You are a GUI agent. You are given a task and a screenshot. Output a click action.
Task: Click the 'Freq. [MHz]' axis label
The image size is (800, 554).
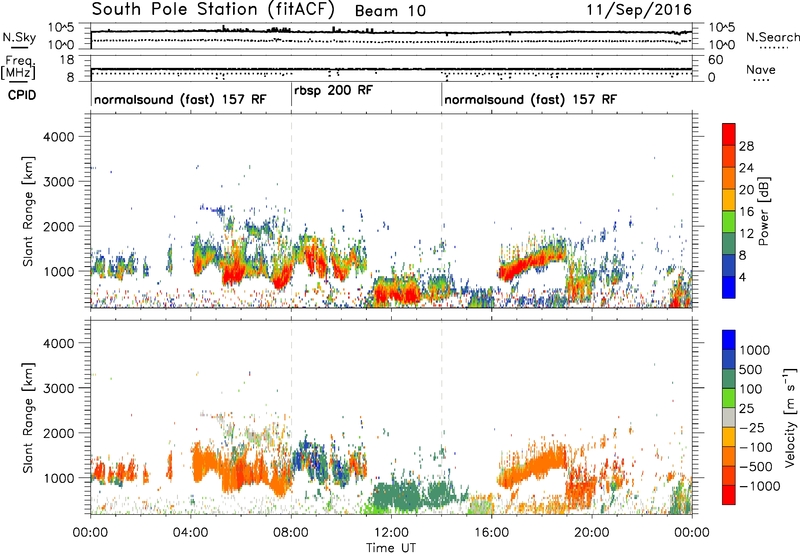(x=18, y=67)
